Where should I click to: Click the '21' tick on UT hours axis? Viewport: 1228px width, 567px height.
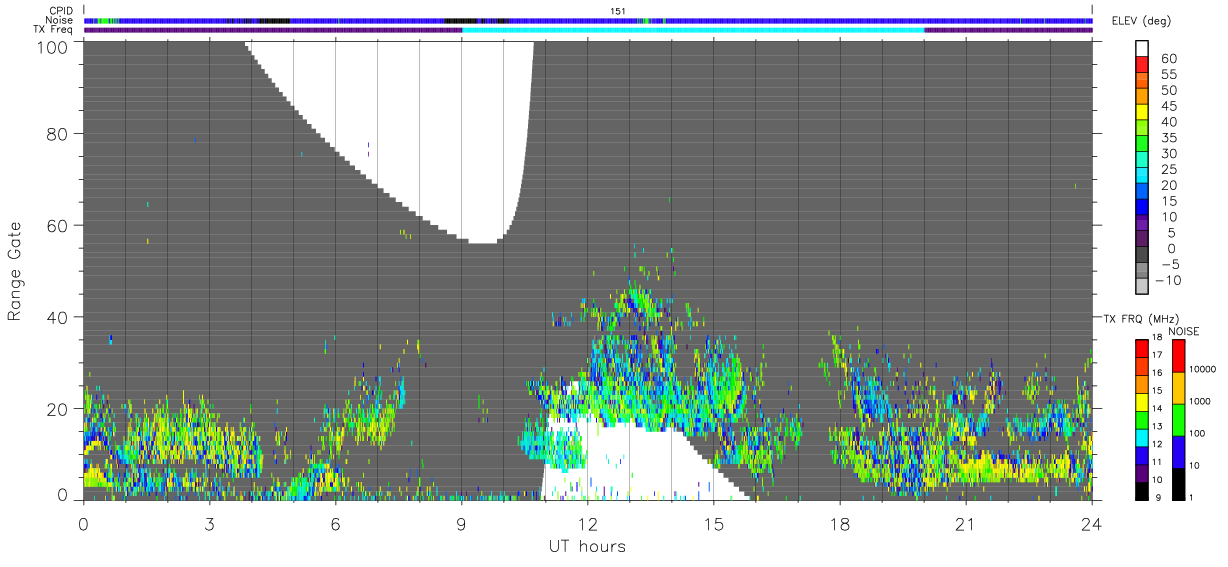[966, 523]
